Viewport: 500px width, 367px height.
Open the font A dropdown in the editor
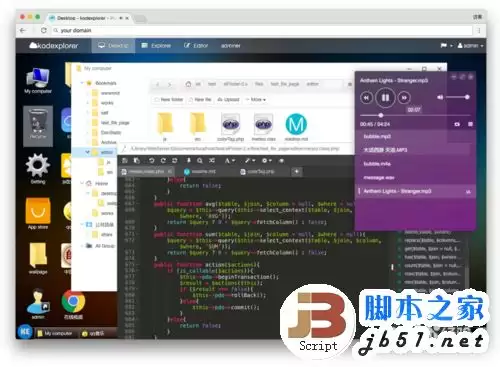coord(229,161)
